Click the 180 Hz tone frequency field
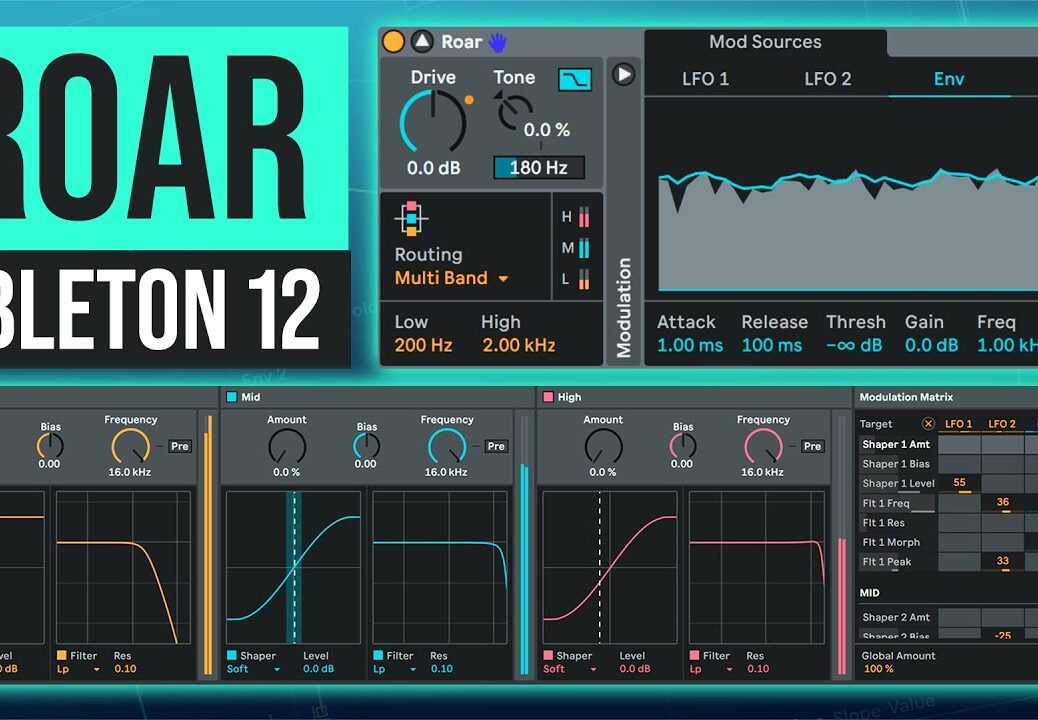This screenshot has width=1038, height=720. 539,167
